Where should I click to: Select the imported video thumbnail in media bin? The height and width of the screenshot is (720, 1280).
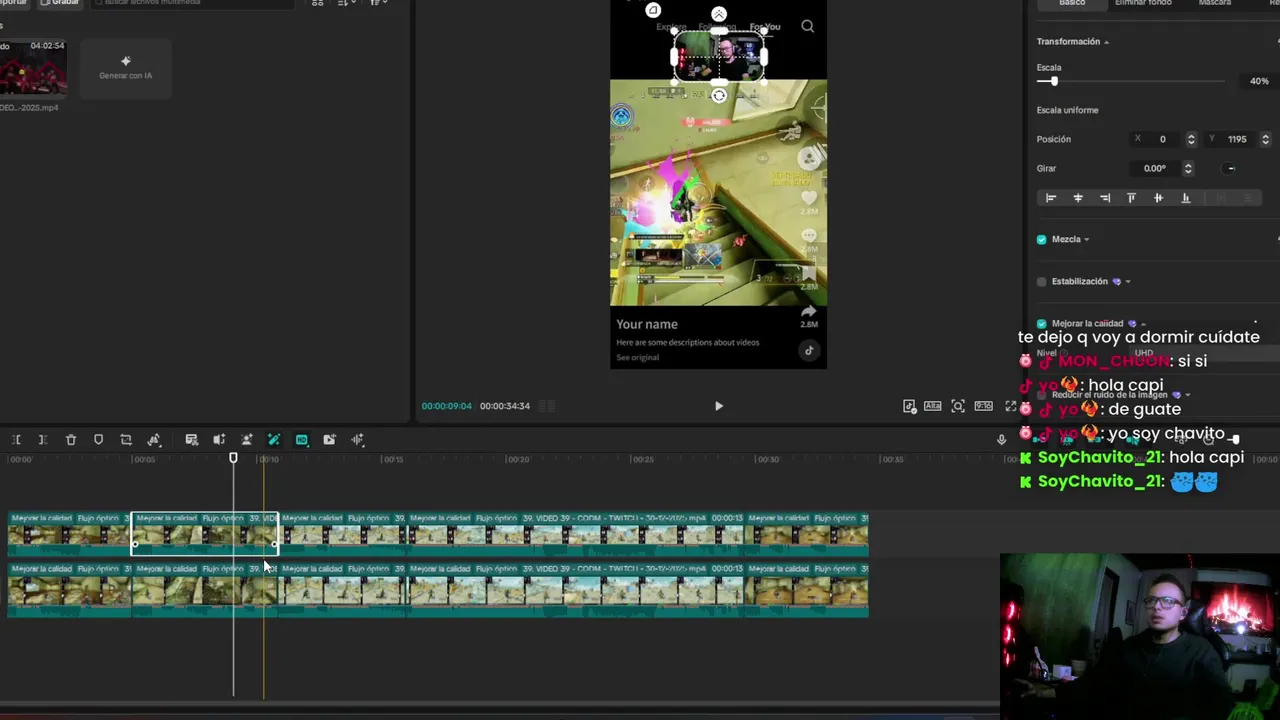click(32, 68)
